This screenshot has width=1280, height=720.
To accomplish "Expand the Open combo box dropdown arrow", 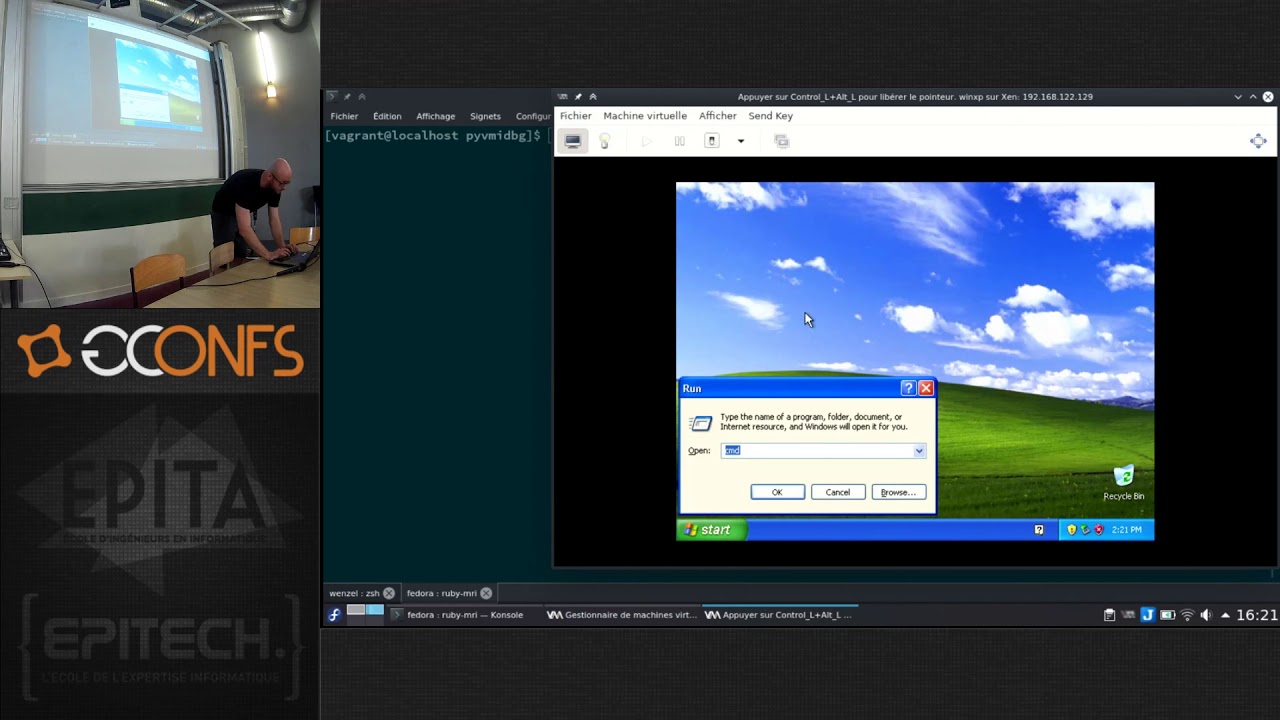I will pos(919,451).
